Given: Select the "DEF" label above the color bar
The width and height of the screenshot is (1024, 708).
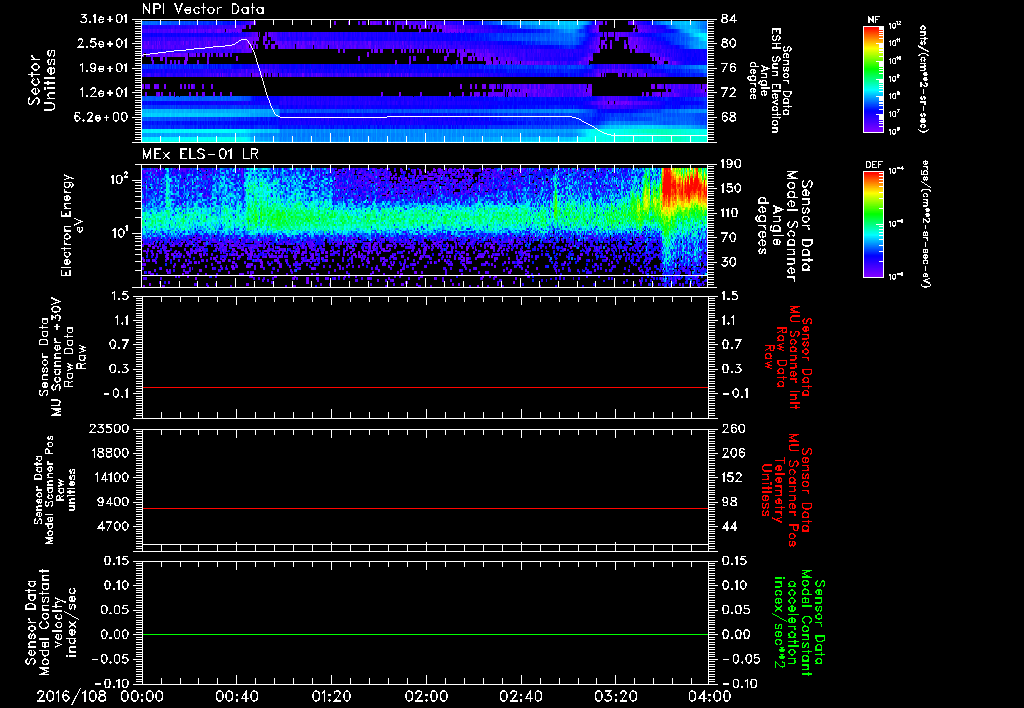Looking at the screenshot, I should (874, 165).
